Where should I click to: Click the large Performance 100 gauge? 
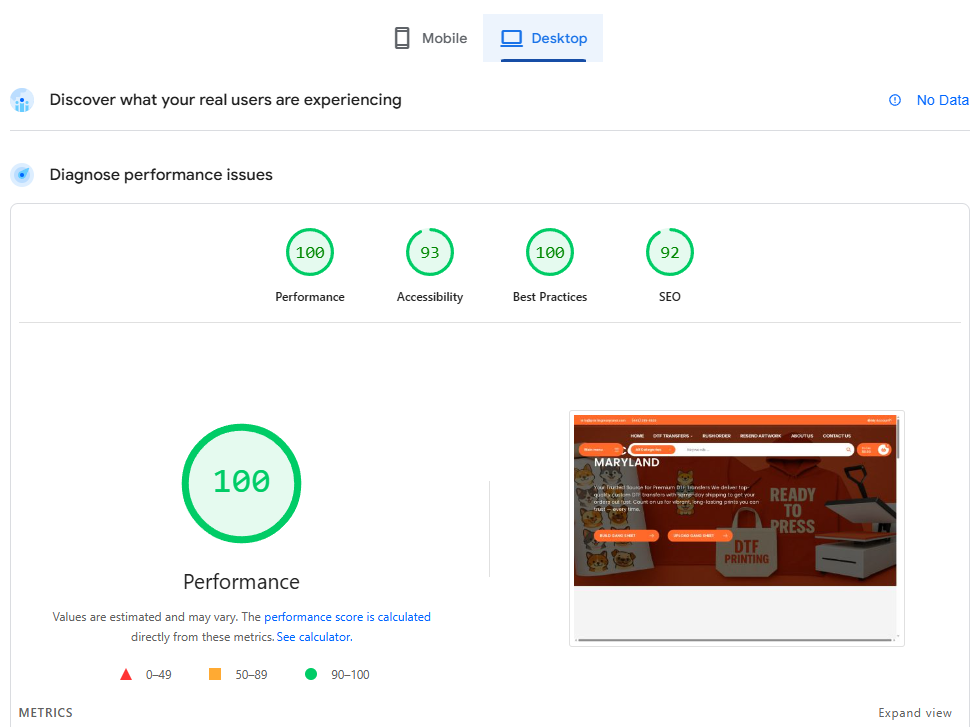(x=241, y=483)
